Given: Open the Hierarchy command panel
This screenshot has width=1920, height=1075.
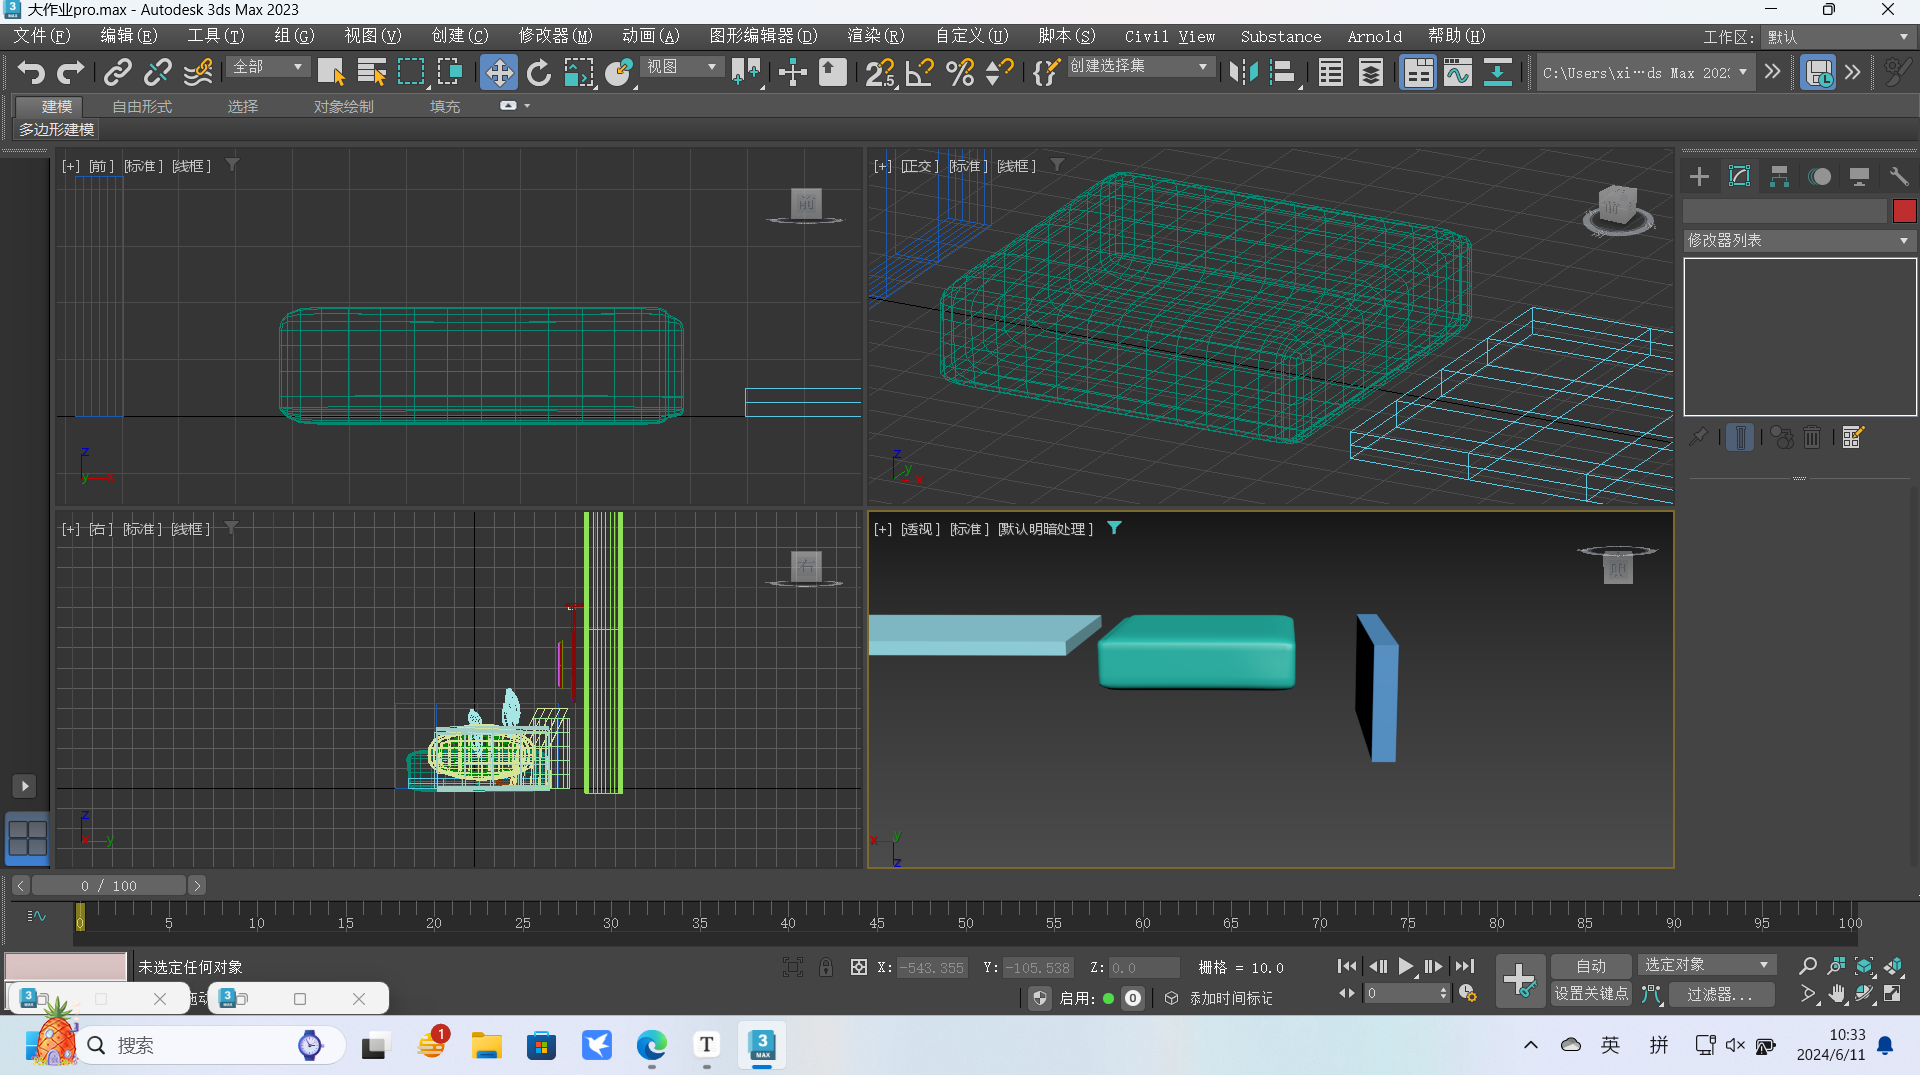Looking at the screenshot, I should (x=1778, y=176).
